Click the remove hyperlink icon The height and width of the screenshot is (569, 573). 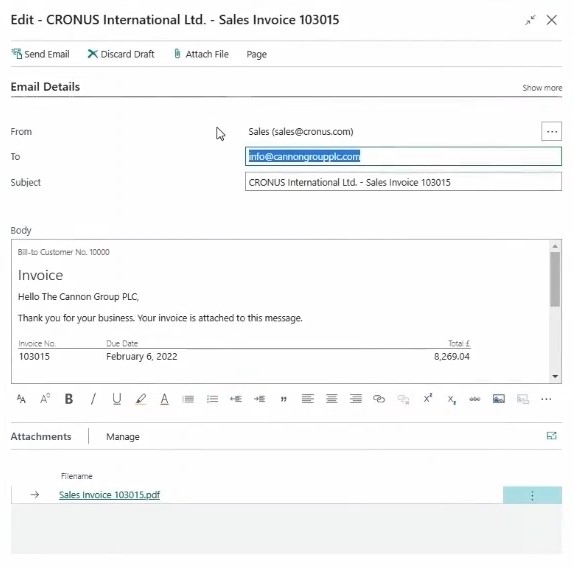click(403, 399)
